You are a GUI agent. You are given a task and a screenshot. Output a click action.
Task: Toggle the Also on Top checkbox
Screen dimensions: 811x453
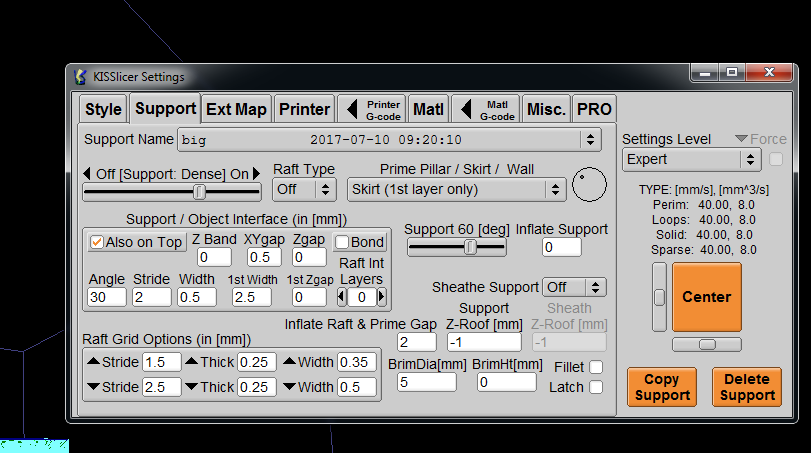97,242
